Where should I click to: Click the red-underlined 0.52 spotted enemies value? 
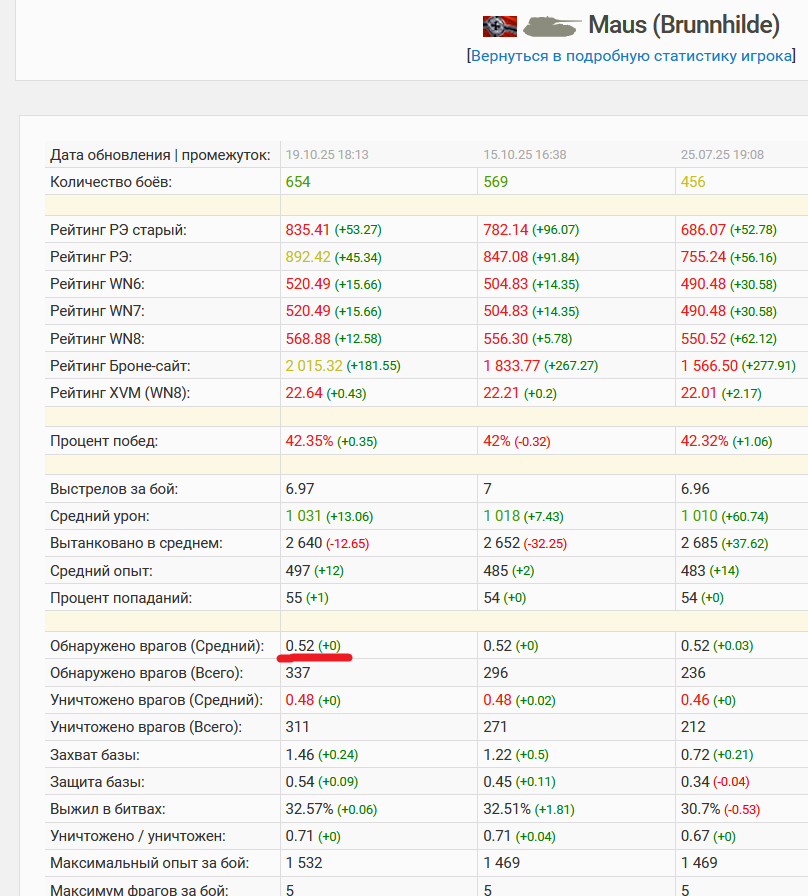pos(301,646)
